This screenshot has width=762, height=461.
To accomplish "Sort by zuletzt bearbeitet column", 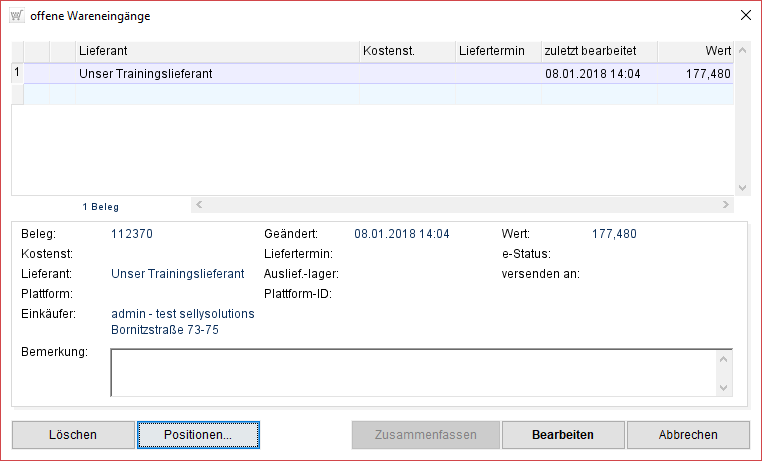I will click(x=597, y=51).
